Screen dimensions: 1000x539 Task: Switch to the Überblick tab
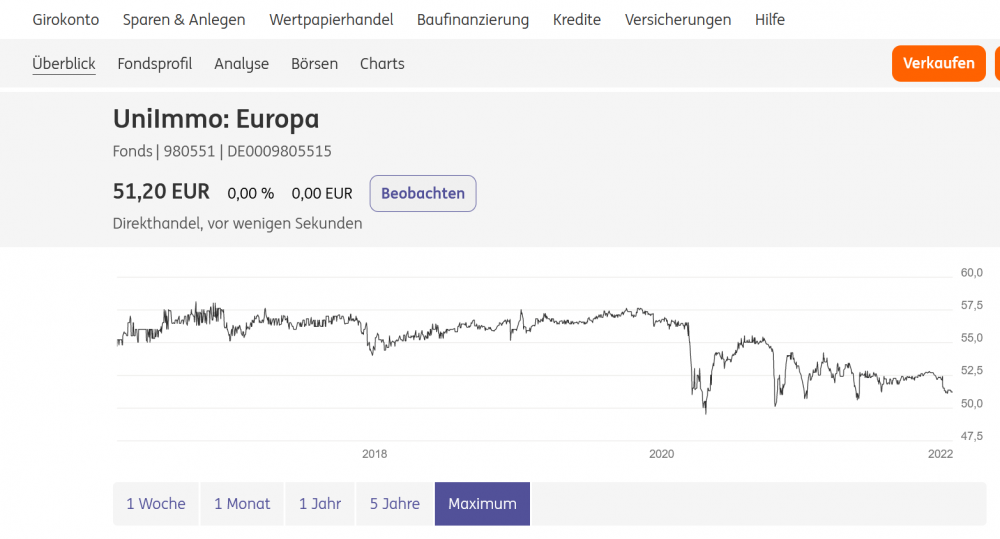[64, 64]
